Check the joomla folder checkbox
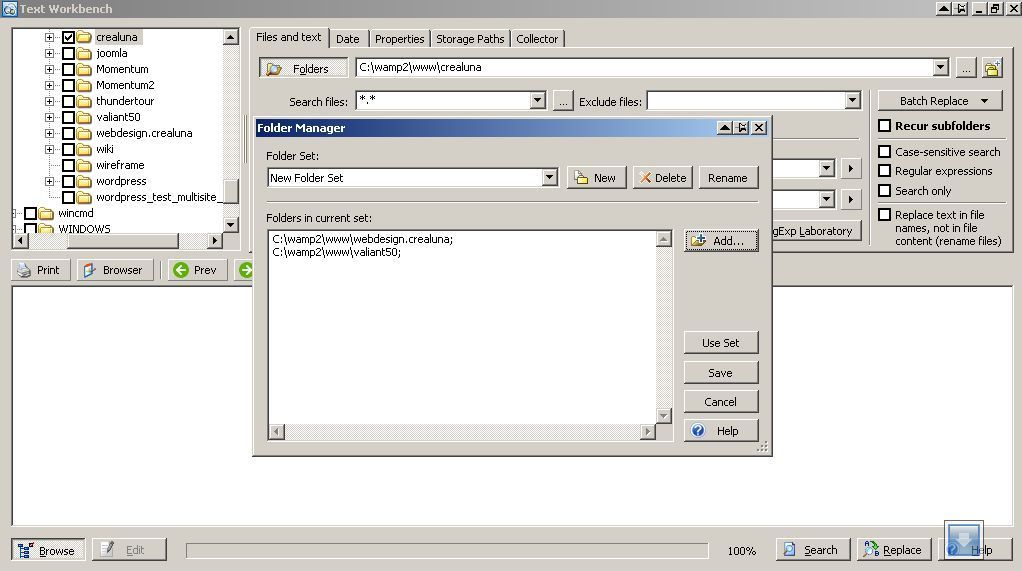The width and height of the screenshot is (1022, 571). pyautogui.click(x=68, y=53)
